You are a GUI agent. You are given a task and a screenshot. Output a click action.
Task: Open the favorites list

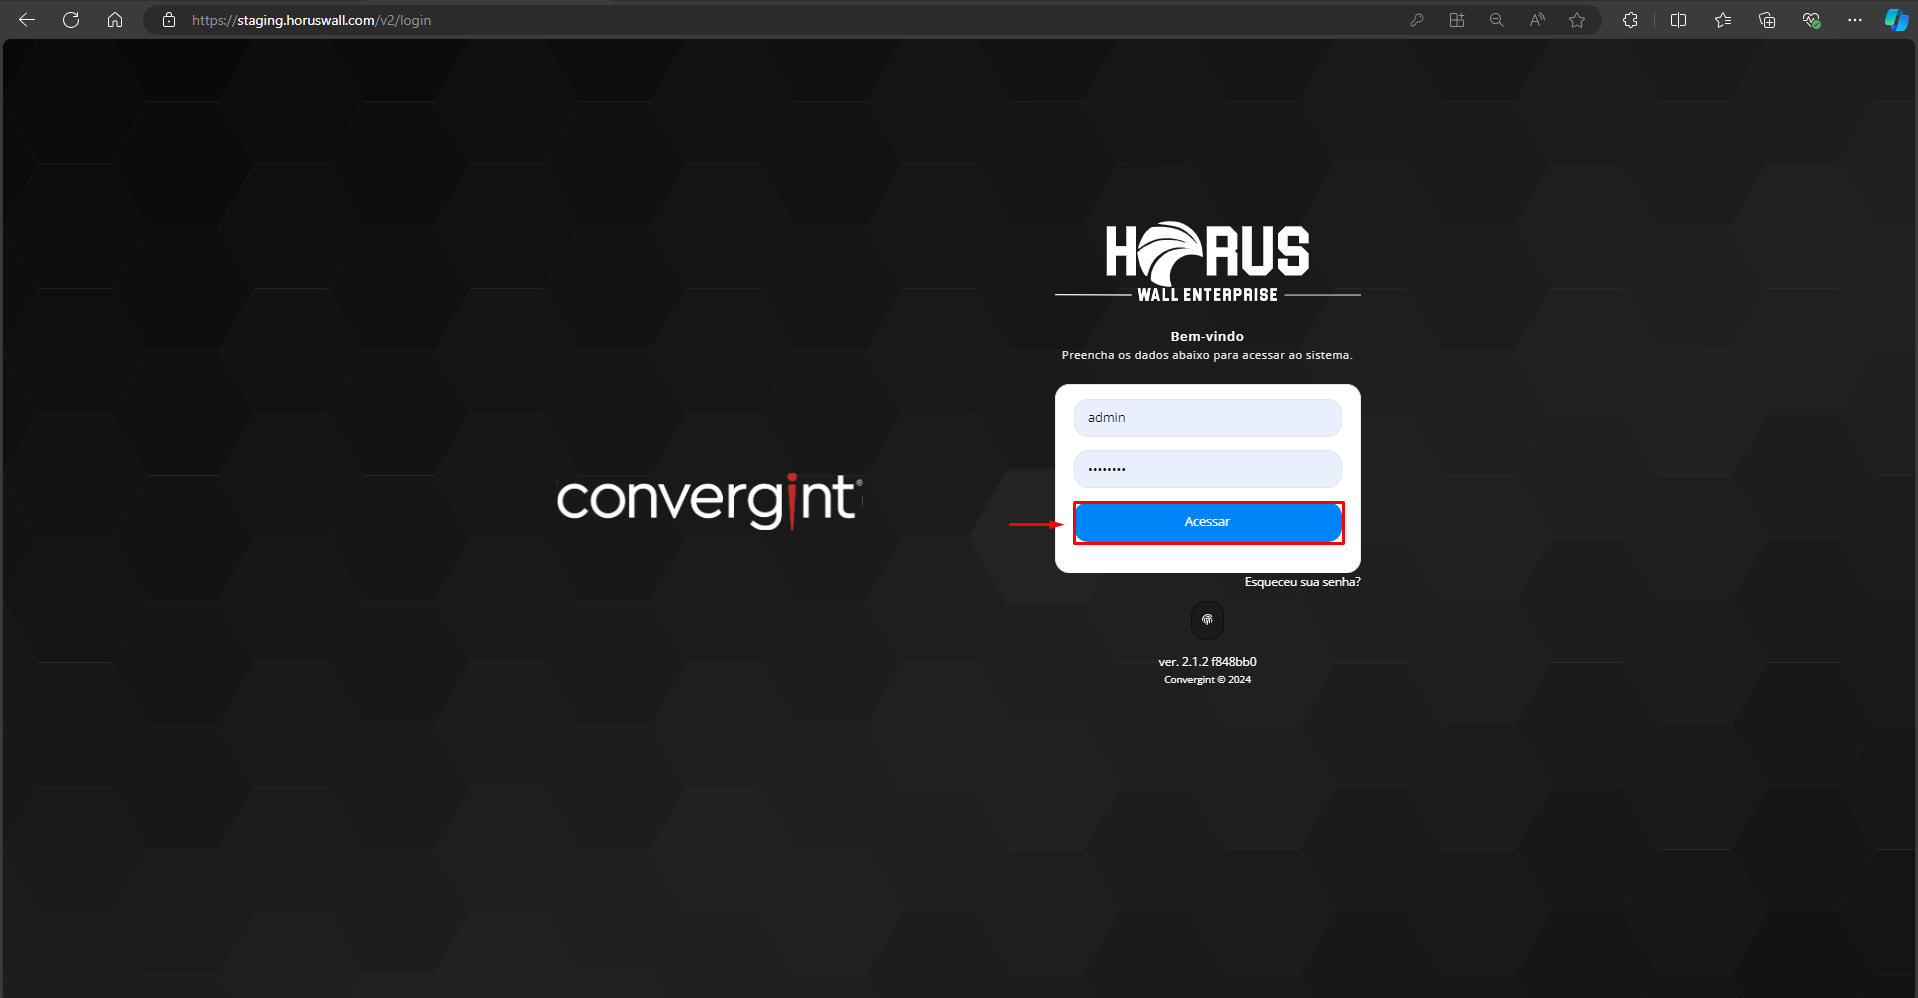(1722, 19)
